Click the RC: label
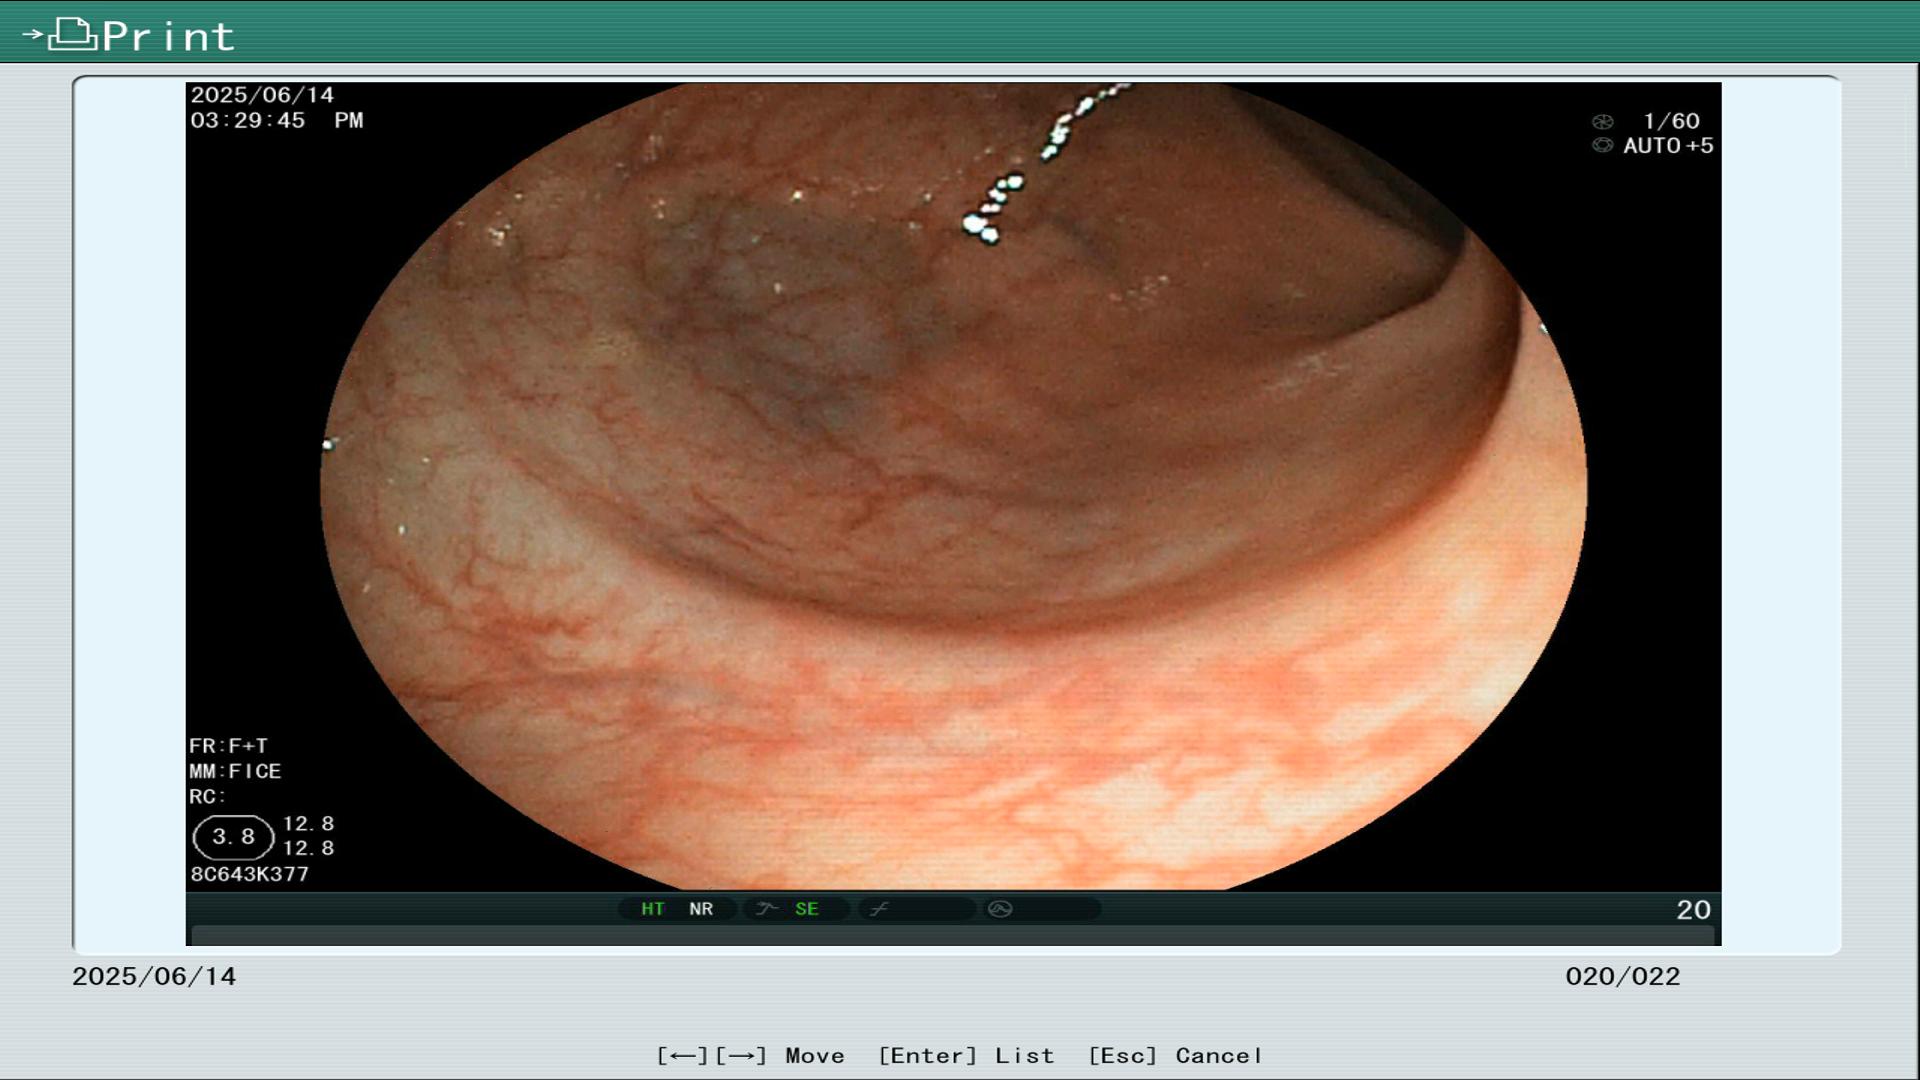This screenshot has height=1080, width=1920. point(208,797)
